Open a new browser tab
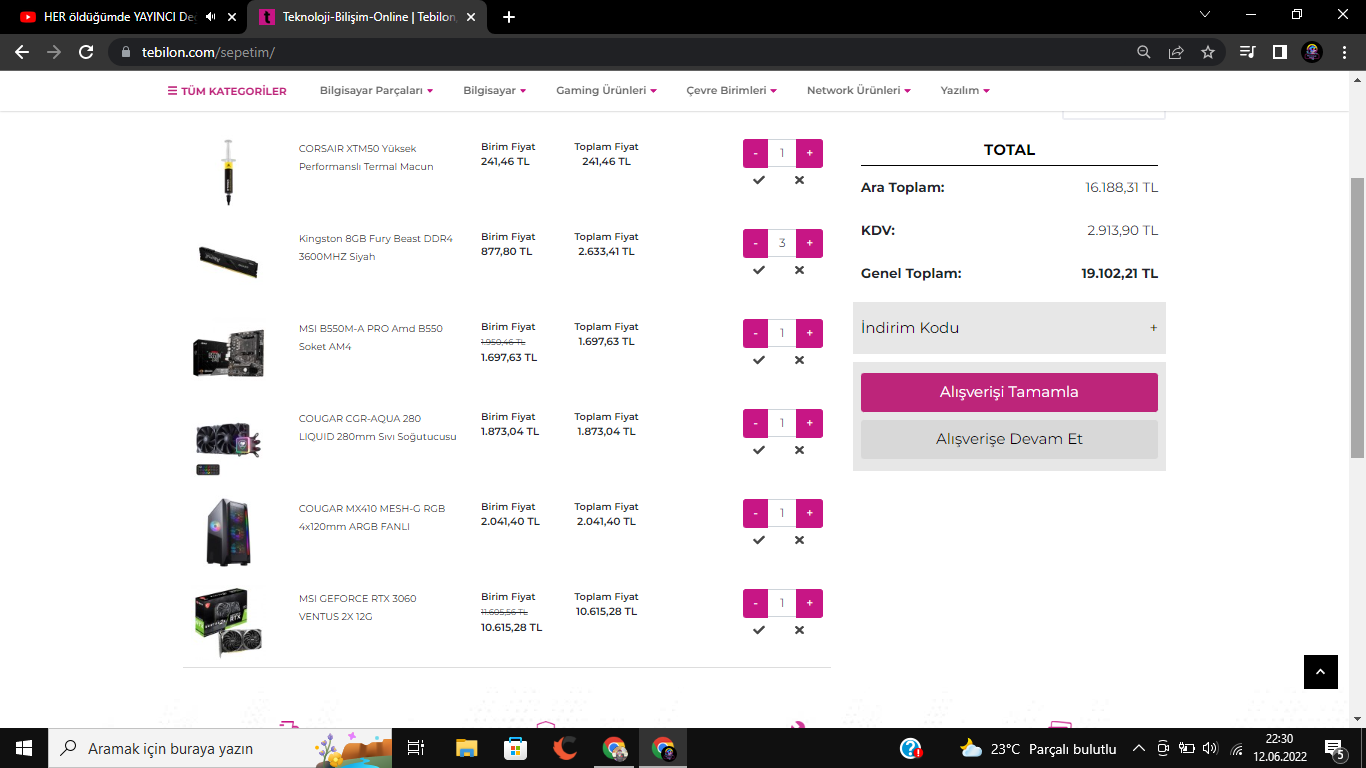Image resolution: width=1366 pixels, height=768 pixels. click(509, 17)
